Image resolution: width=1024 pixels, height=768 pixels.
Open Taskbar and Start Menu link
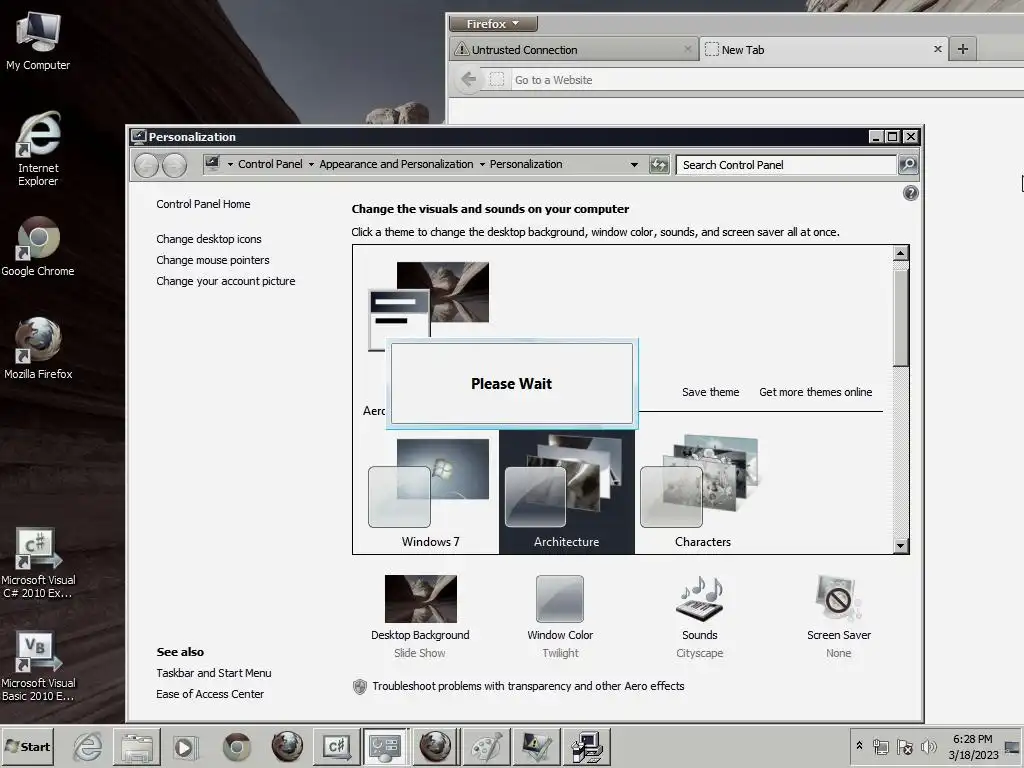[x=214, y=673]
